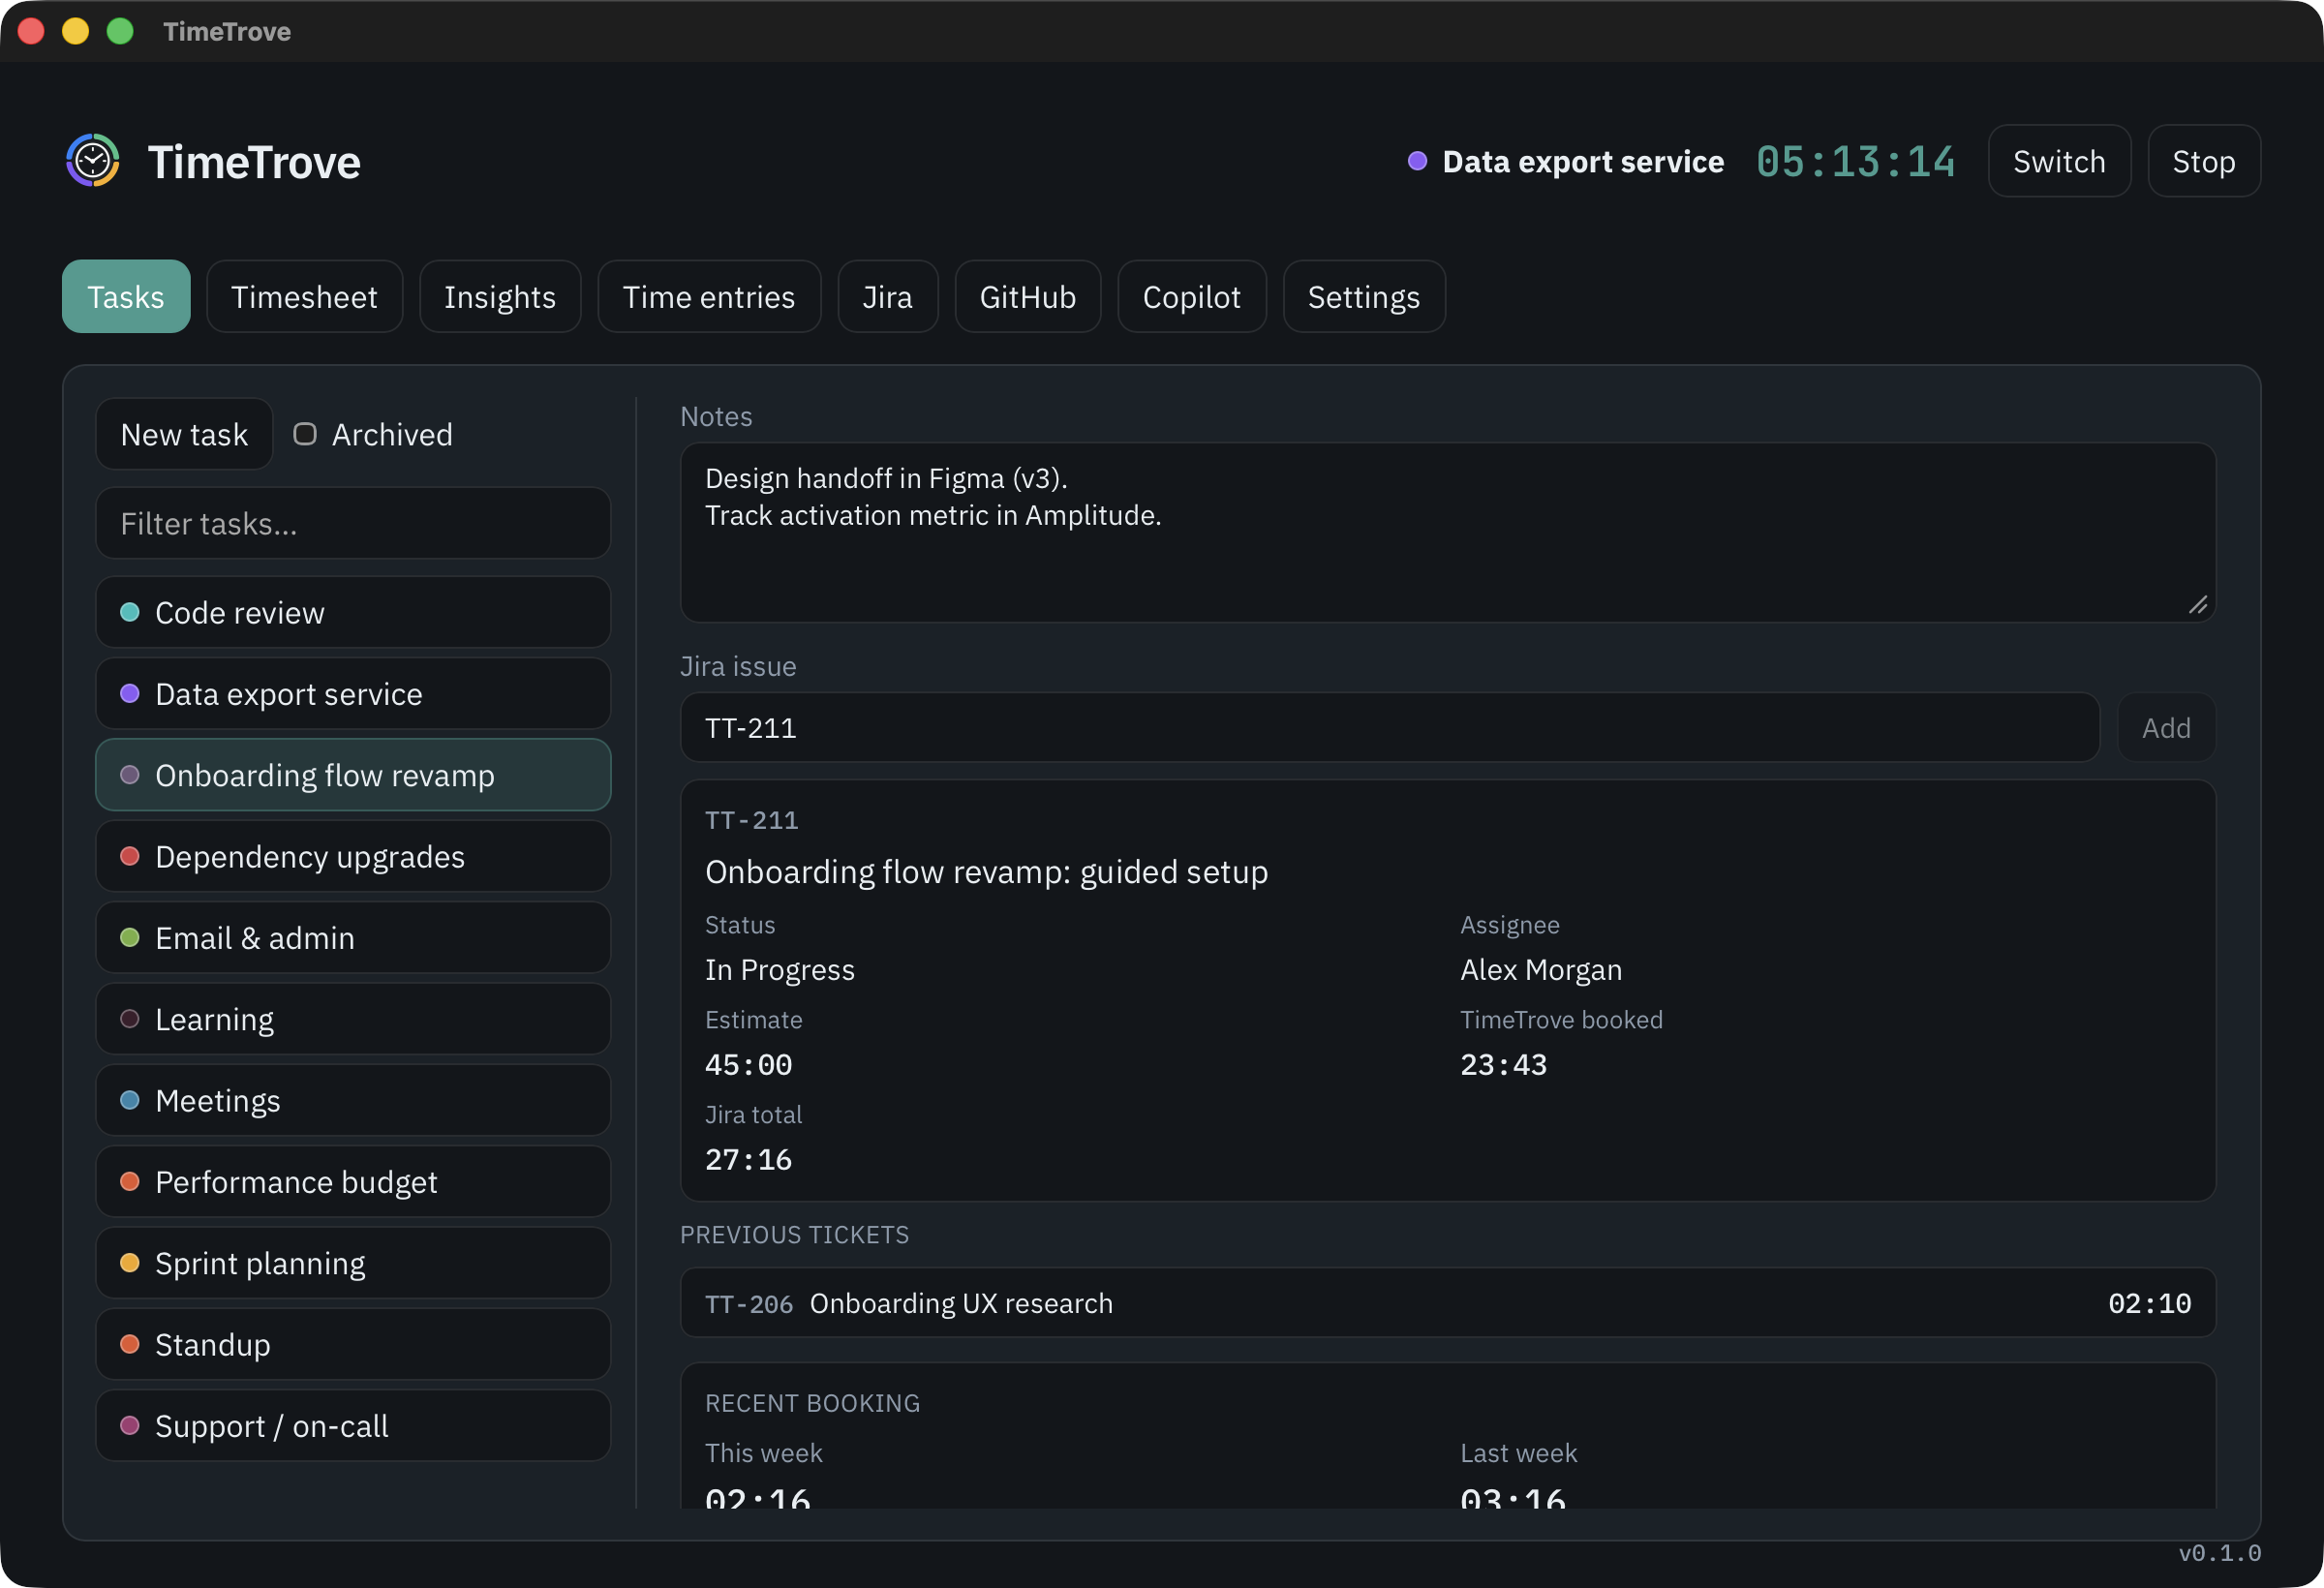The height and width of the screenshot is (1588, 2324).
Task: Stop the running timer
Action: 2204,161
